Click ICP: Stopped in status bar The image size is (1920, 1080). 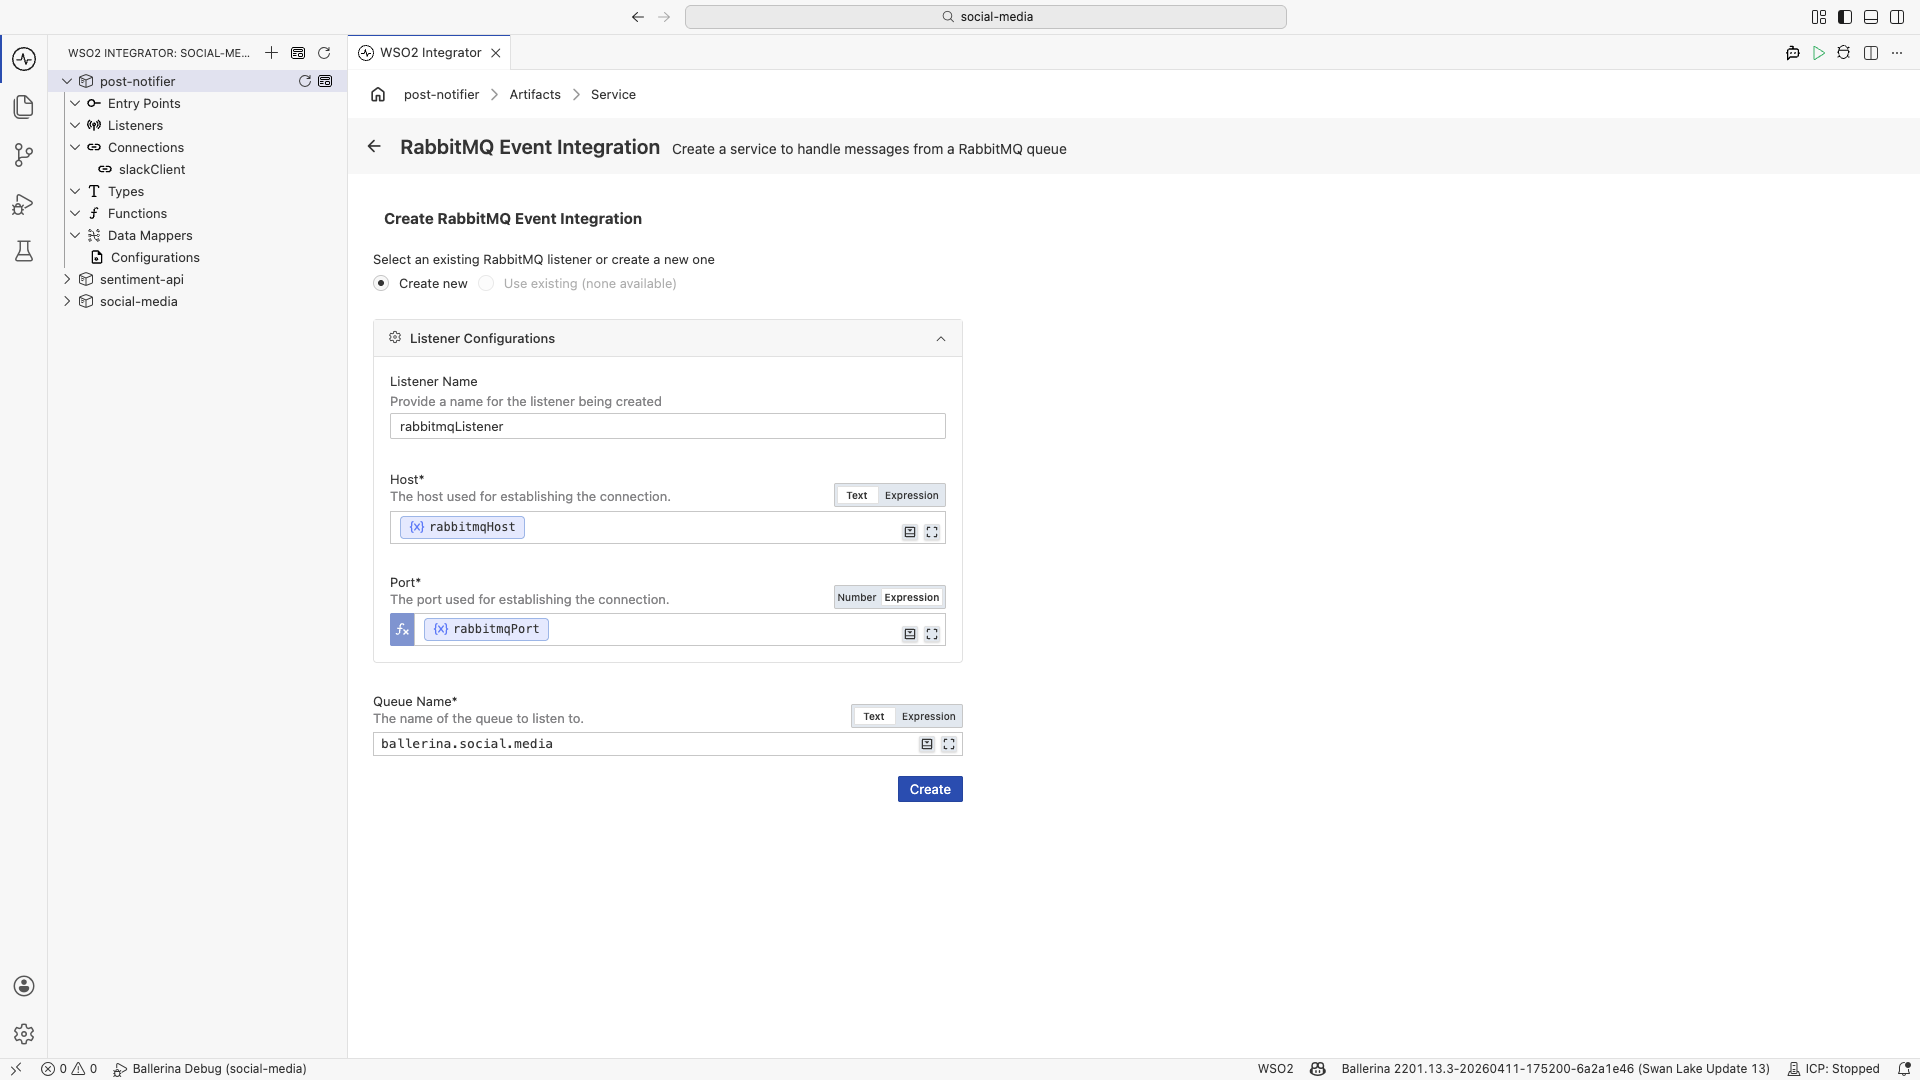pyautogui.click(x=1833, y=1069)
